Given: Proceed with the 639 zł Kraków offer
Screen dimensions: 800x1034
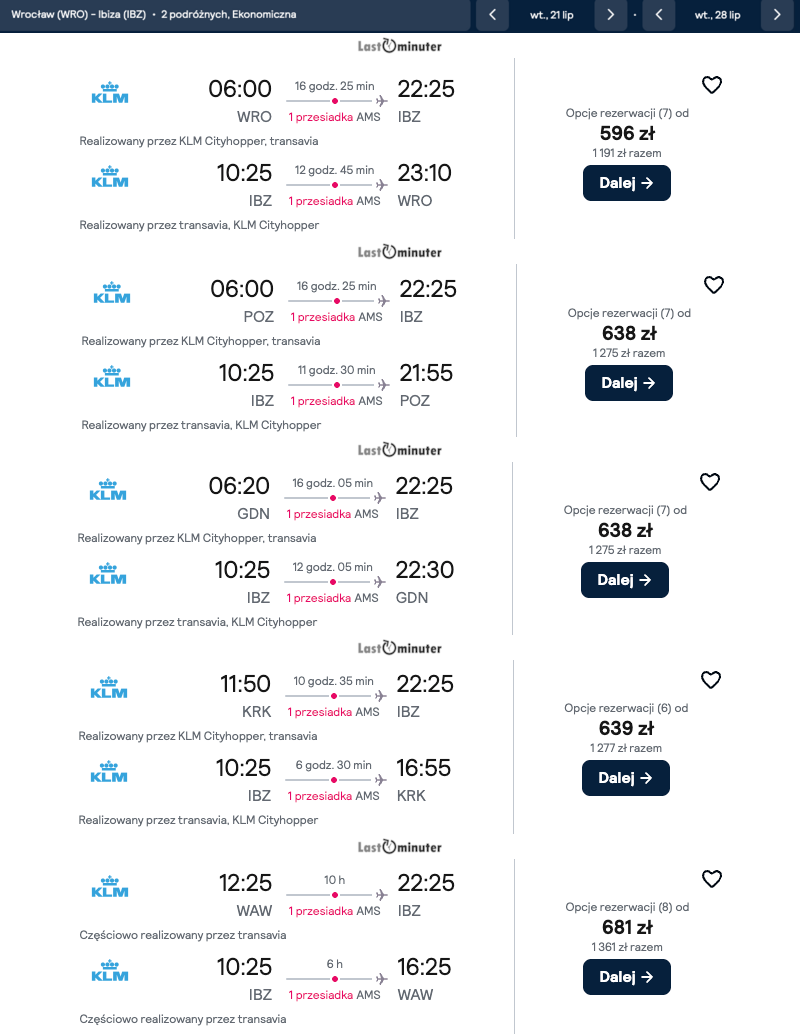Looking at the screenshot, I should [626, 778].
